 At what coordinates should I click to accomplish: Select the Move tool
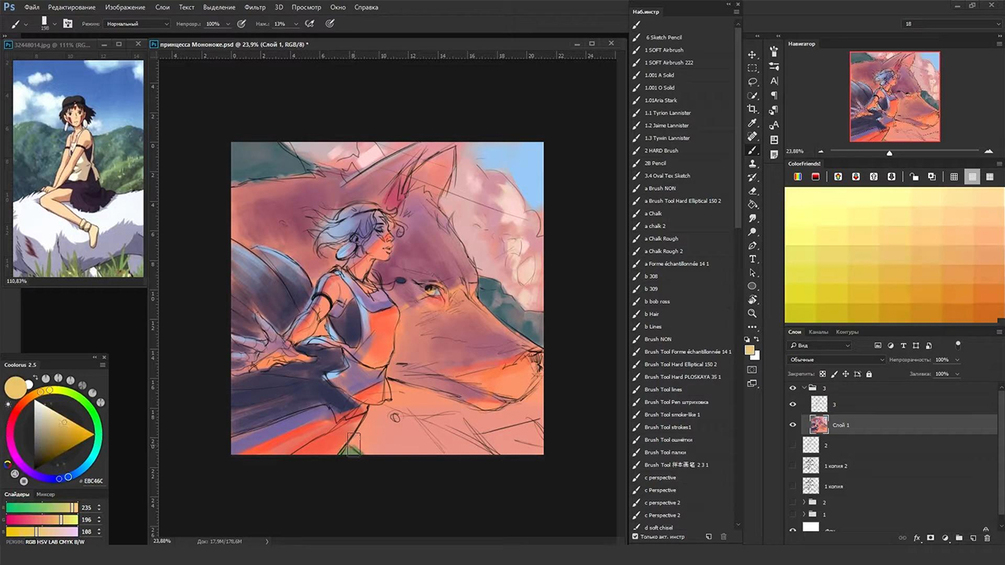tap(752, 54)
